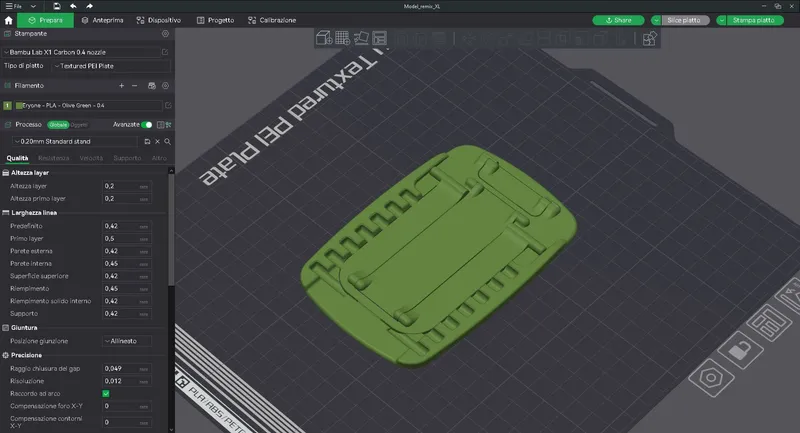800x433 pixels.
Task: Click the AMS sync icon in Filamento
Action: tap(152, 86)
